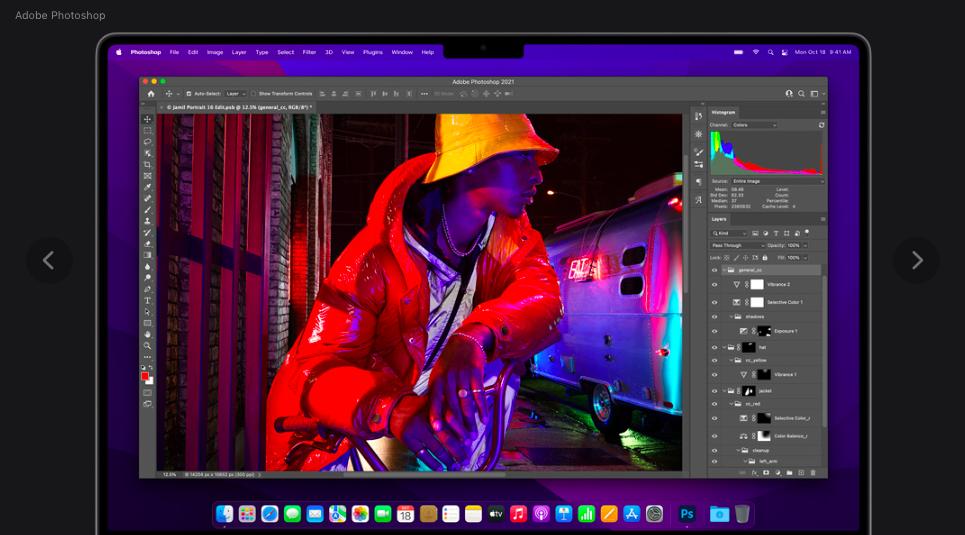
Task: Collapse the general_cc layer group
Action: (724, 270)
